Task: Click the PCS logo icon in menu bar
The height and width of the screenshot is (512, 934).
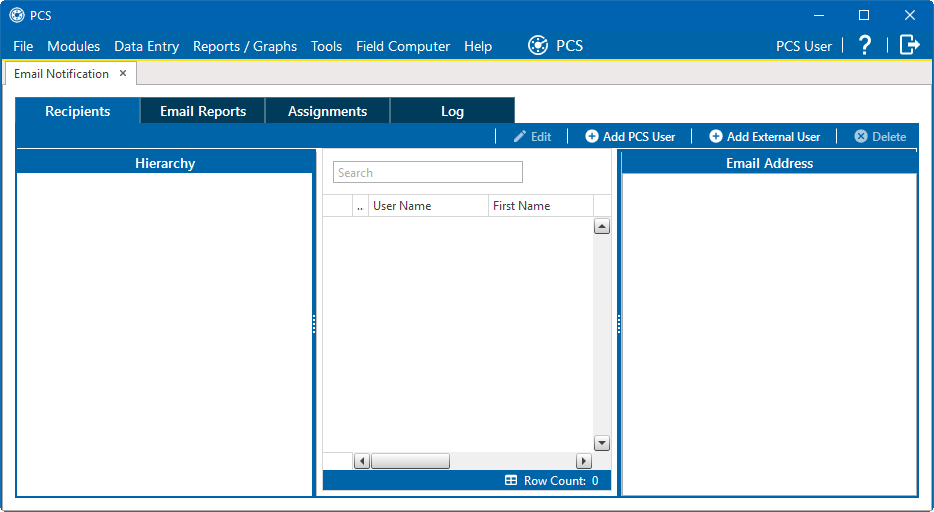Action: (538, 45)
